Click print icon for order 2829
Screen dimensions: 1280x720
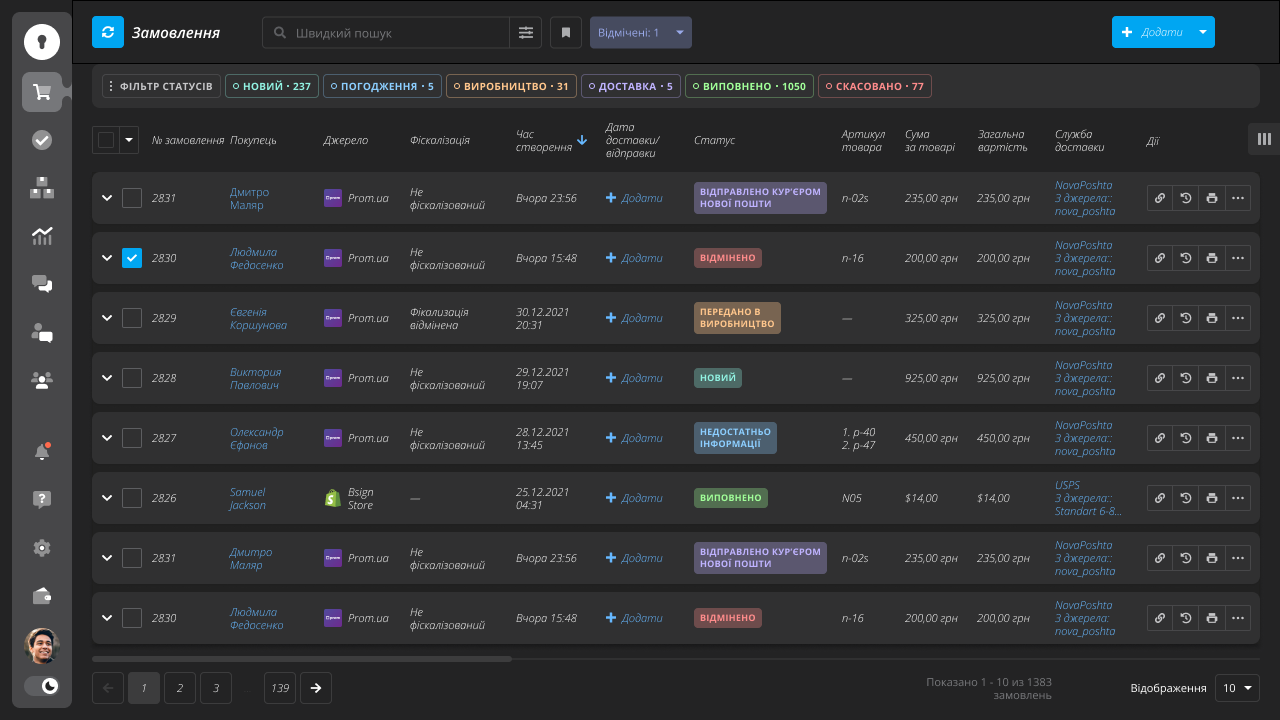coord(1211,318)
